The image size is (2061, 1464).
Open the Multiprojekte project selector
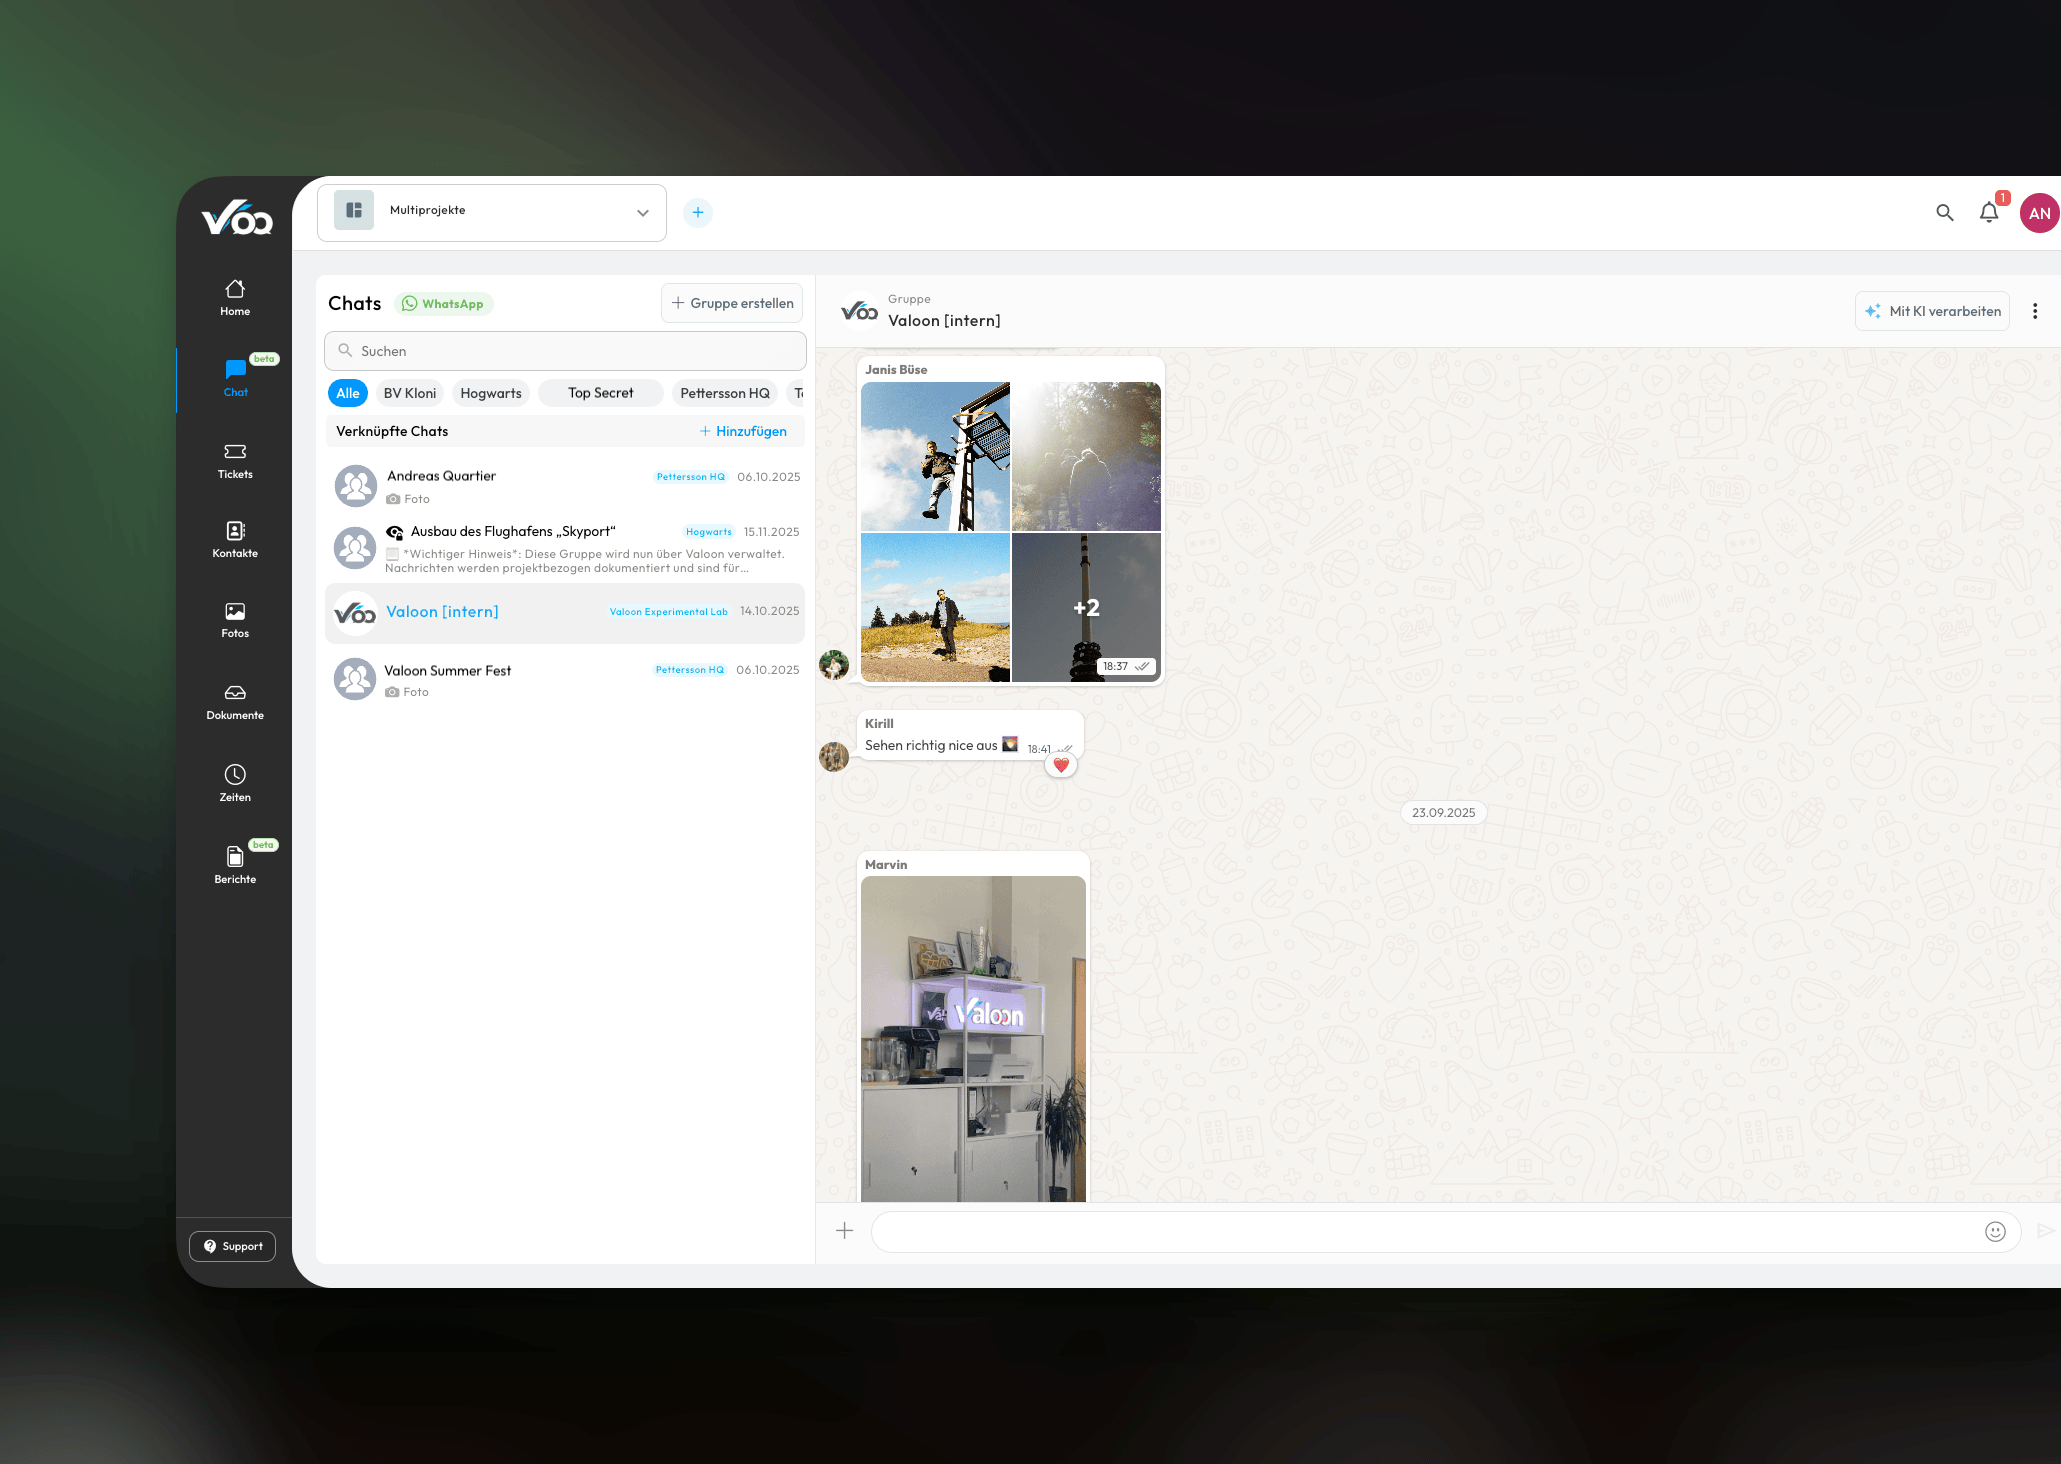[x=492, y=211]
